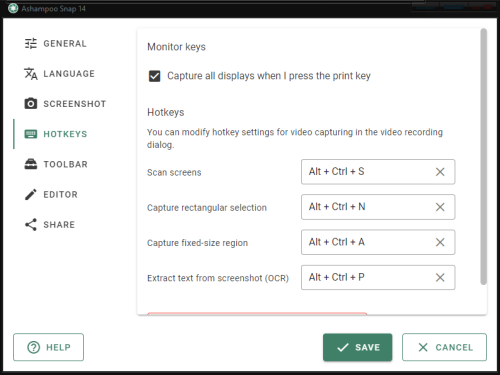Focus the Alt + Ctrl + S hotkey field

(367, 172)
